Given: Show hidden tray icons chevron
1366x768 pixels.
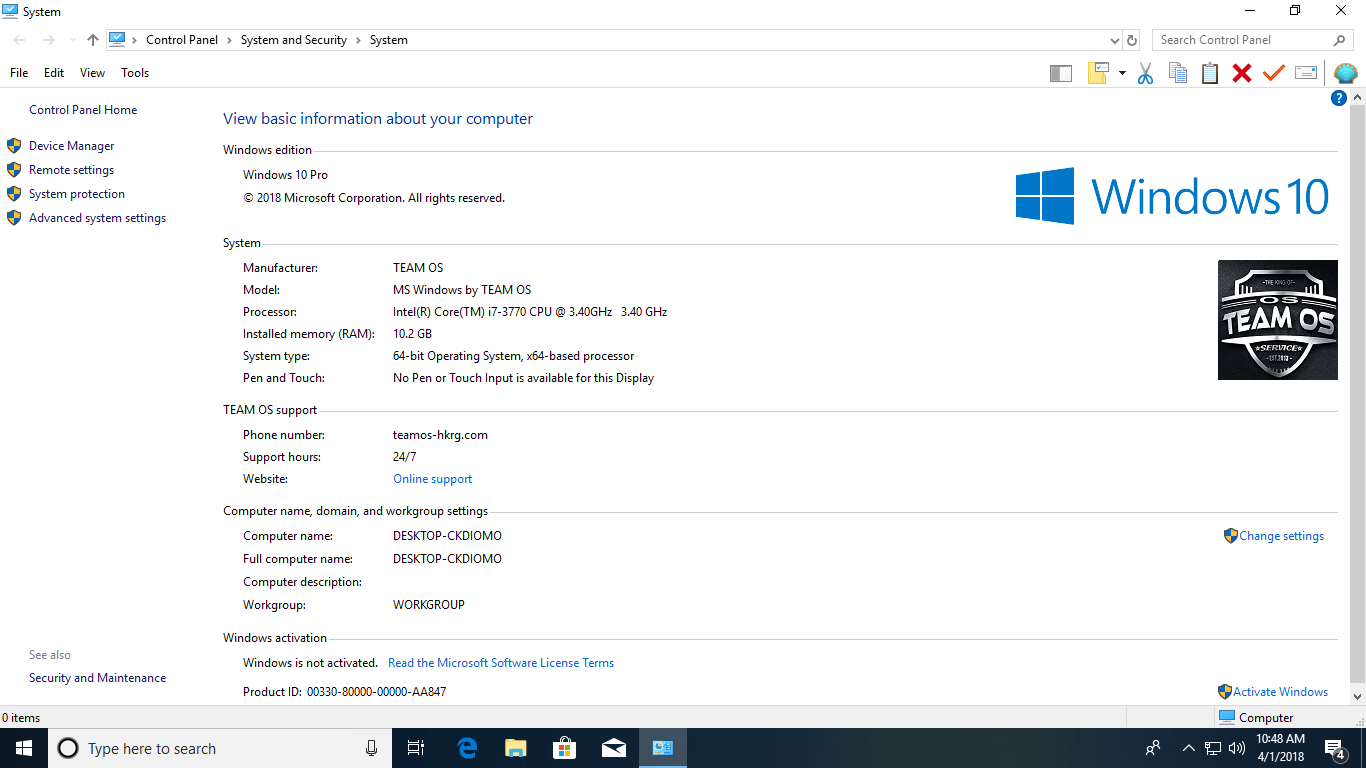Looking at the screenshot, I should point(1188,748).
